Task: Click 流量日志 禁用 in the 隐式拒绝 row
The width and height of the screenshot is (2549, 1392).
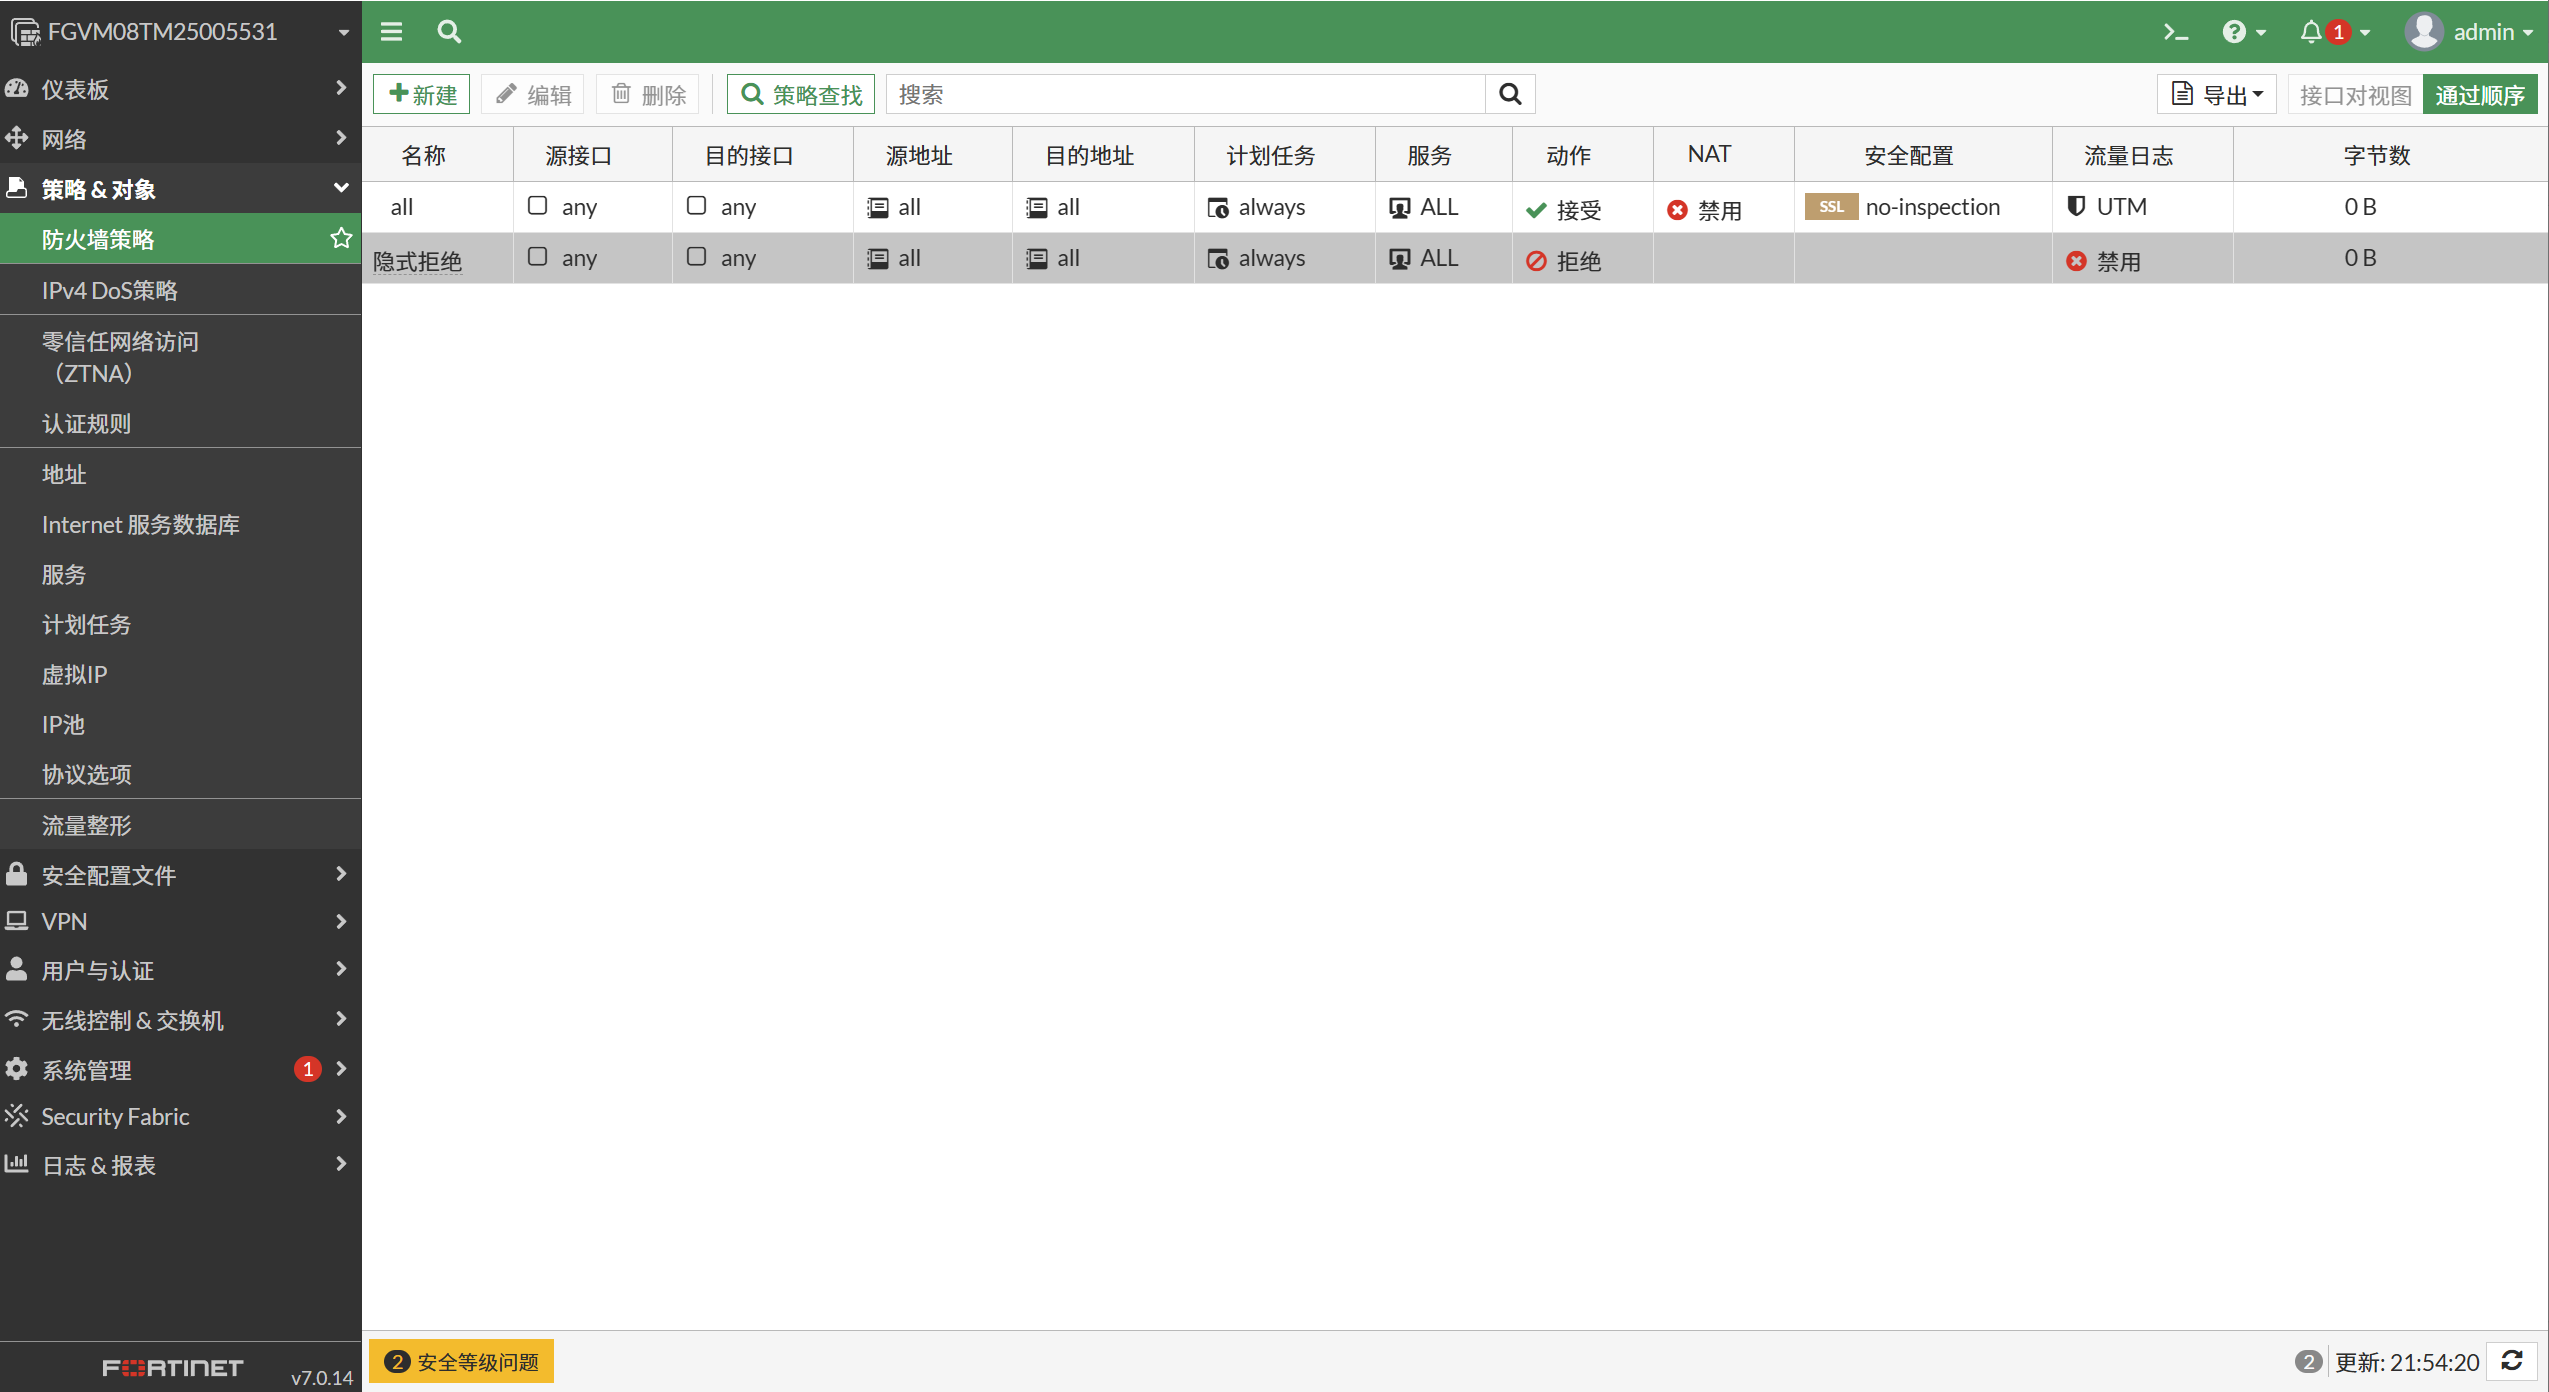Action: [2104, 261]
